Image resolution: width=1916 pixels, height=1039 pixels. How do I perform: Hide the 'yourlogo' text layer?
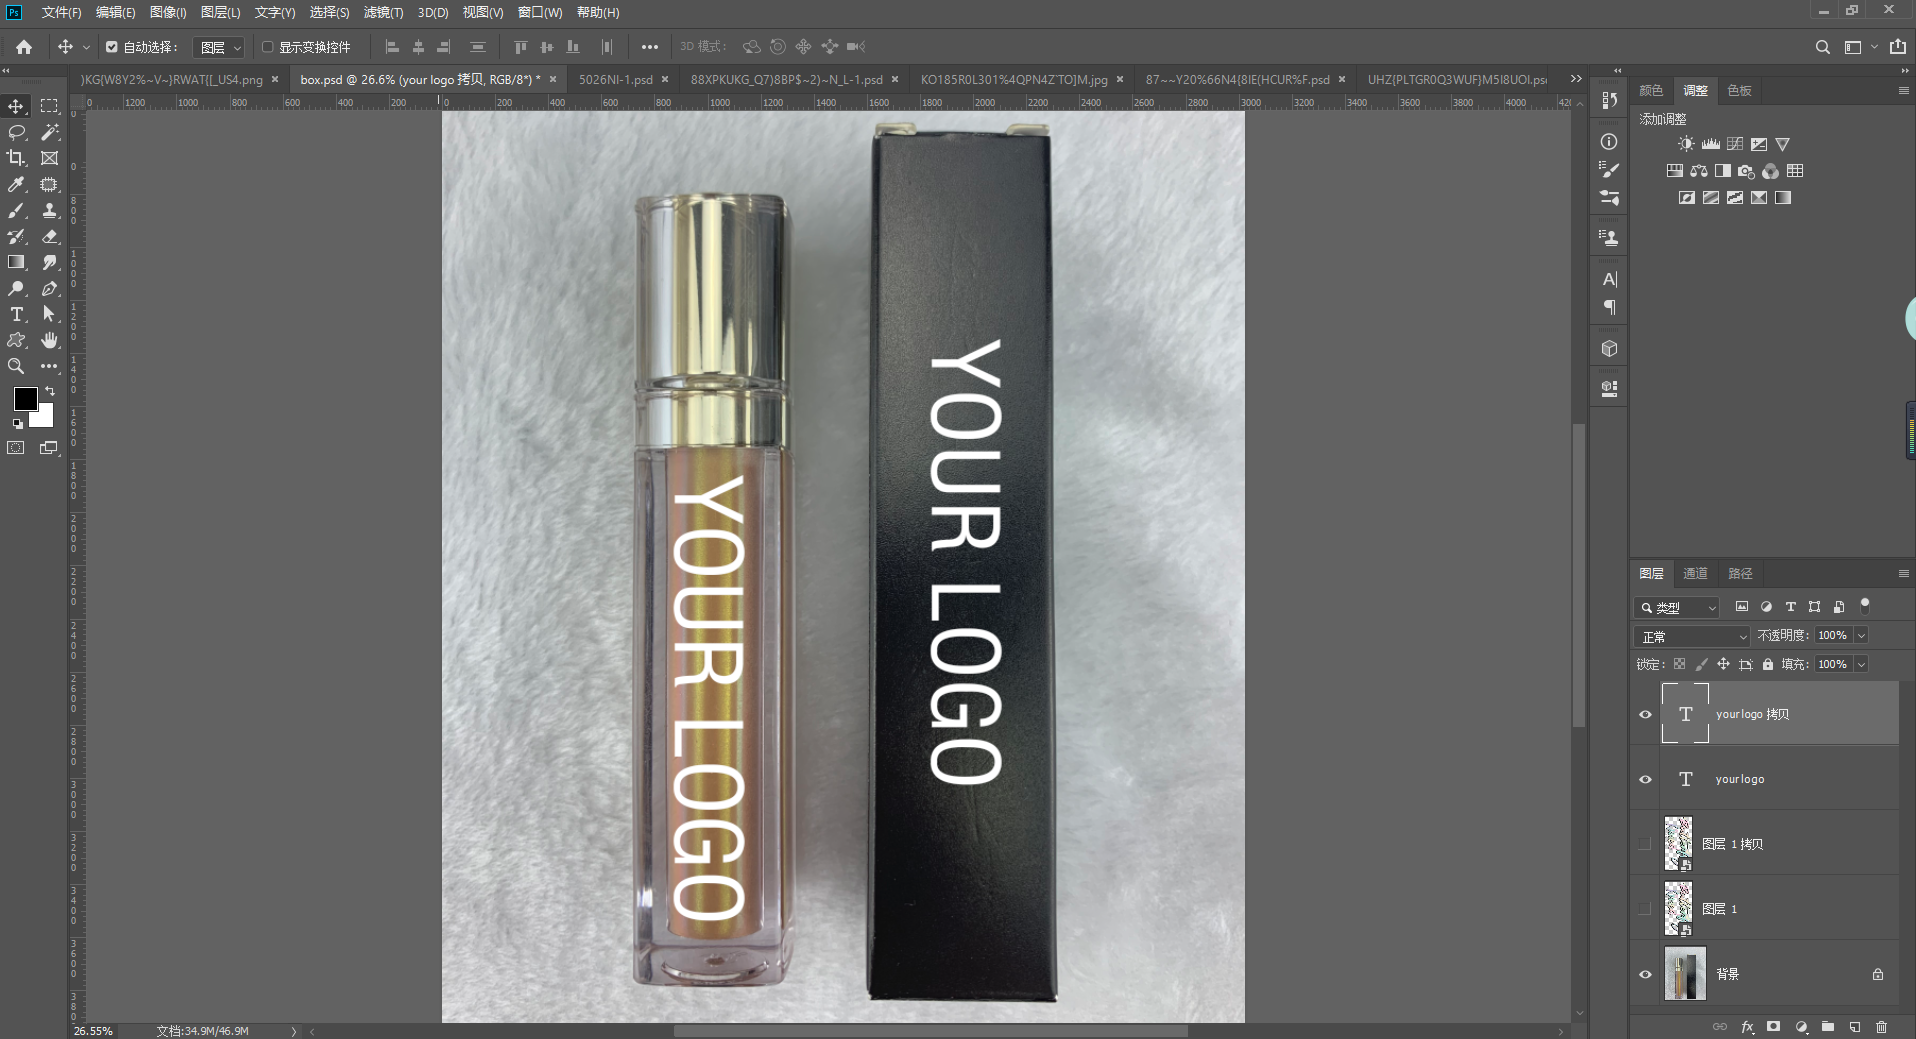pos(1645,779)
